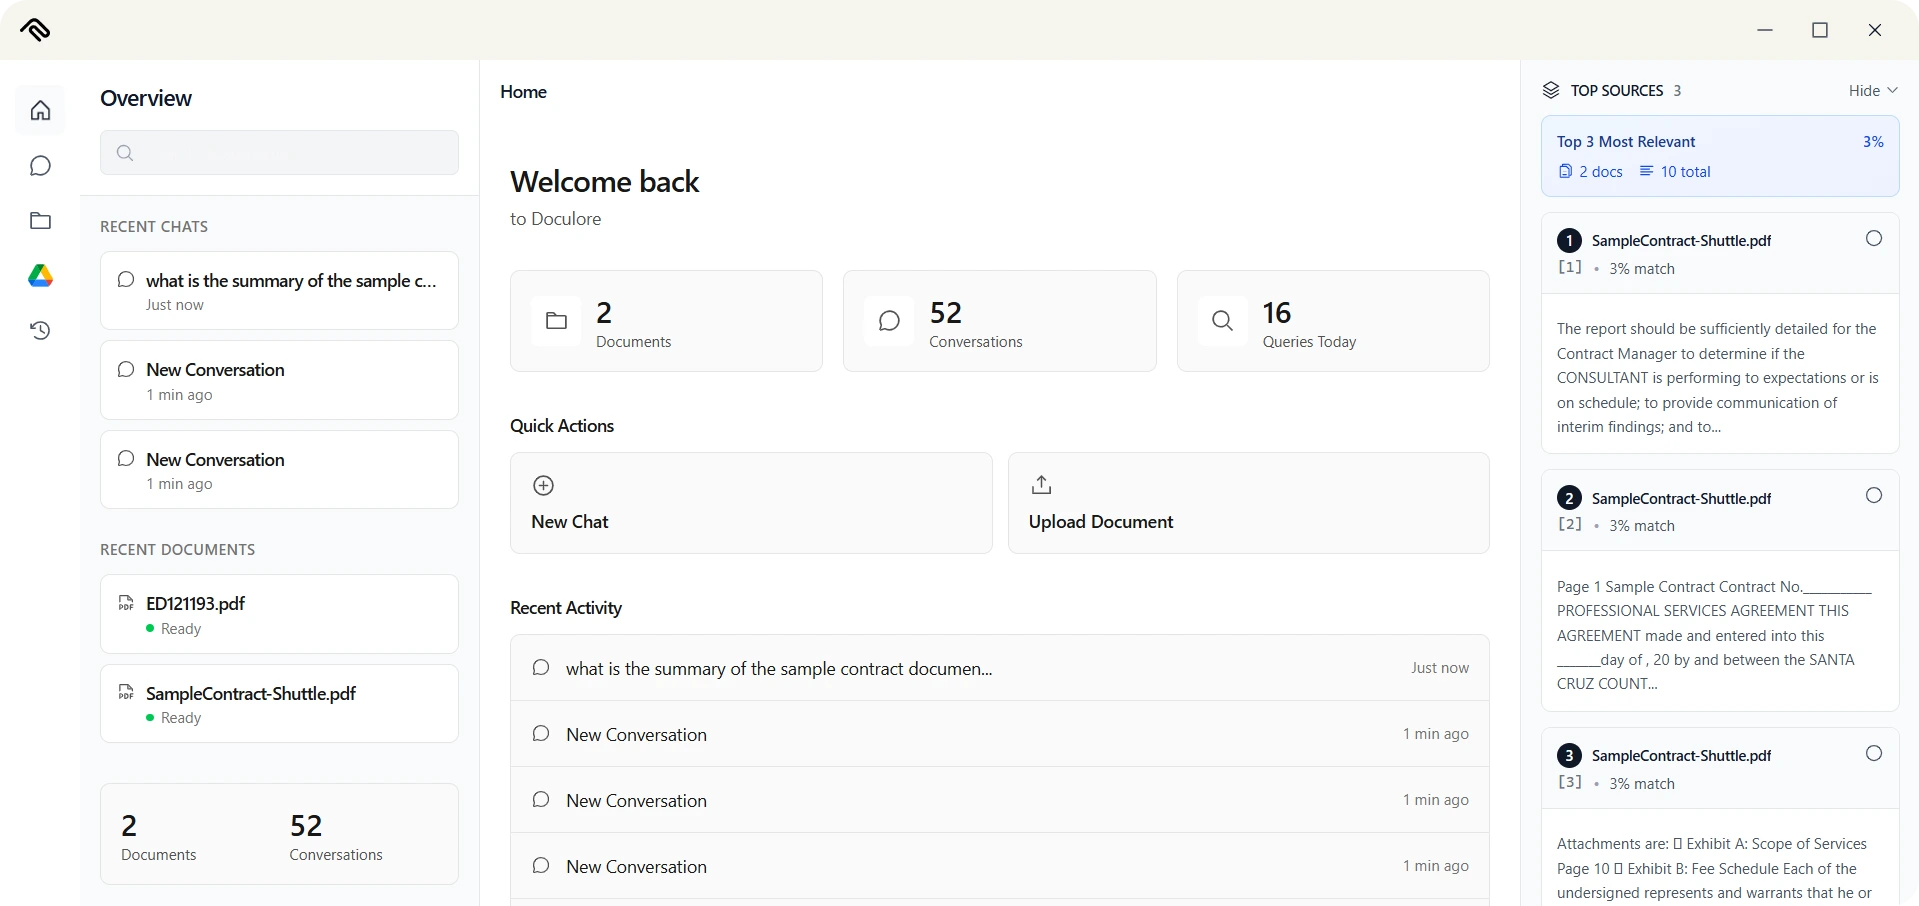Open the Home icon in sidebar
The width and height of the screenshot is (1919, 906).
[x=40, y=110]
